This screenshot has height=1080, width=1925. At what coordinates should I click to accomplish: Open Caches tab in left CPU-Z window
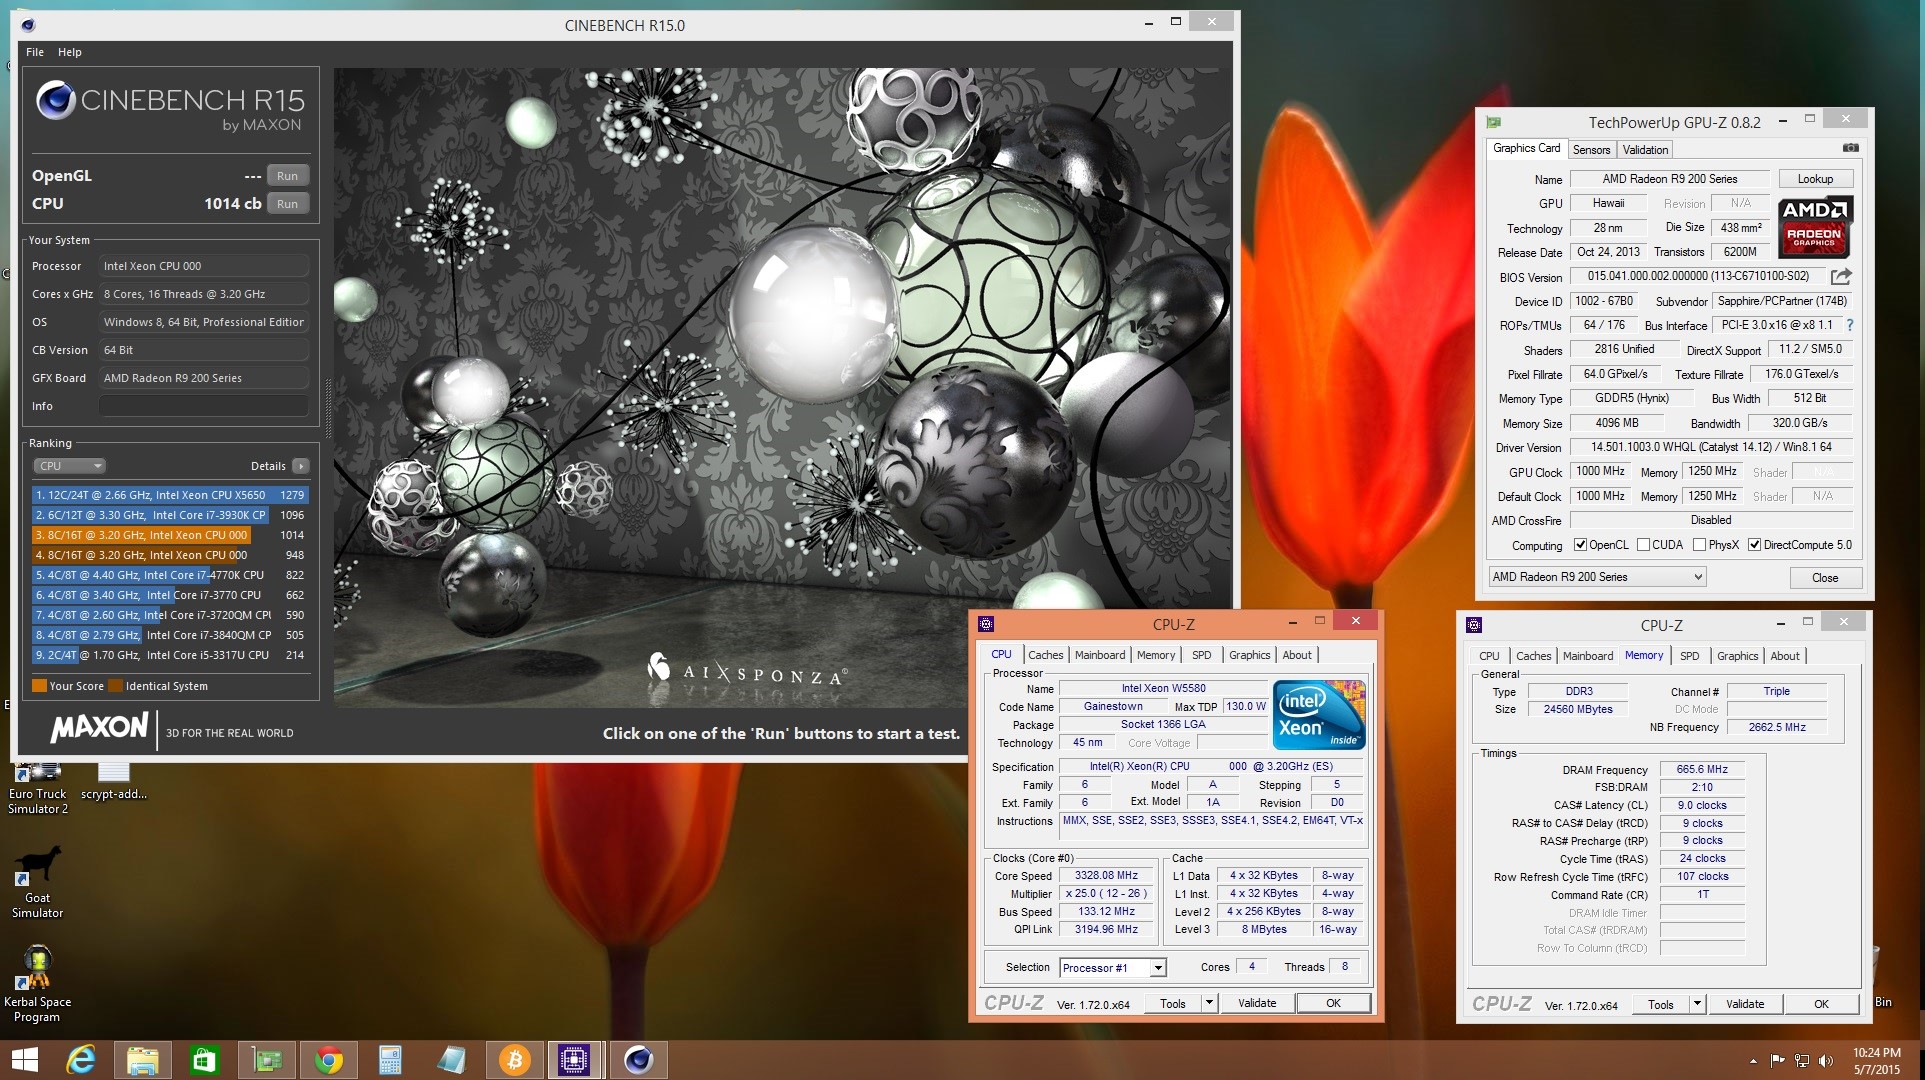click(1046, 655)
